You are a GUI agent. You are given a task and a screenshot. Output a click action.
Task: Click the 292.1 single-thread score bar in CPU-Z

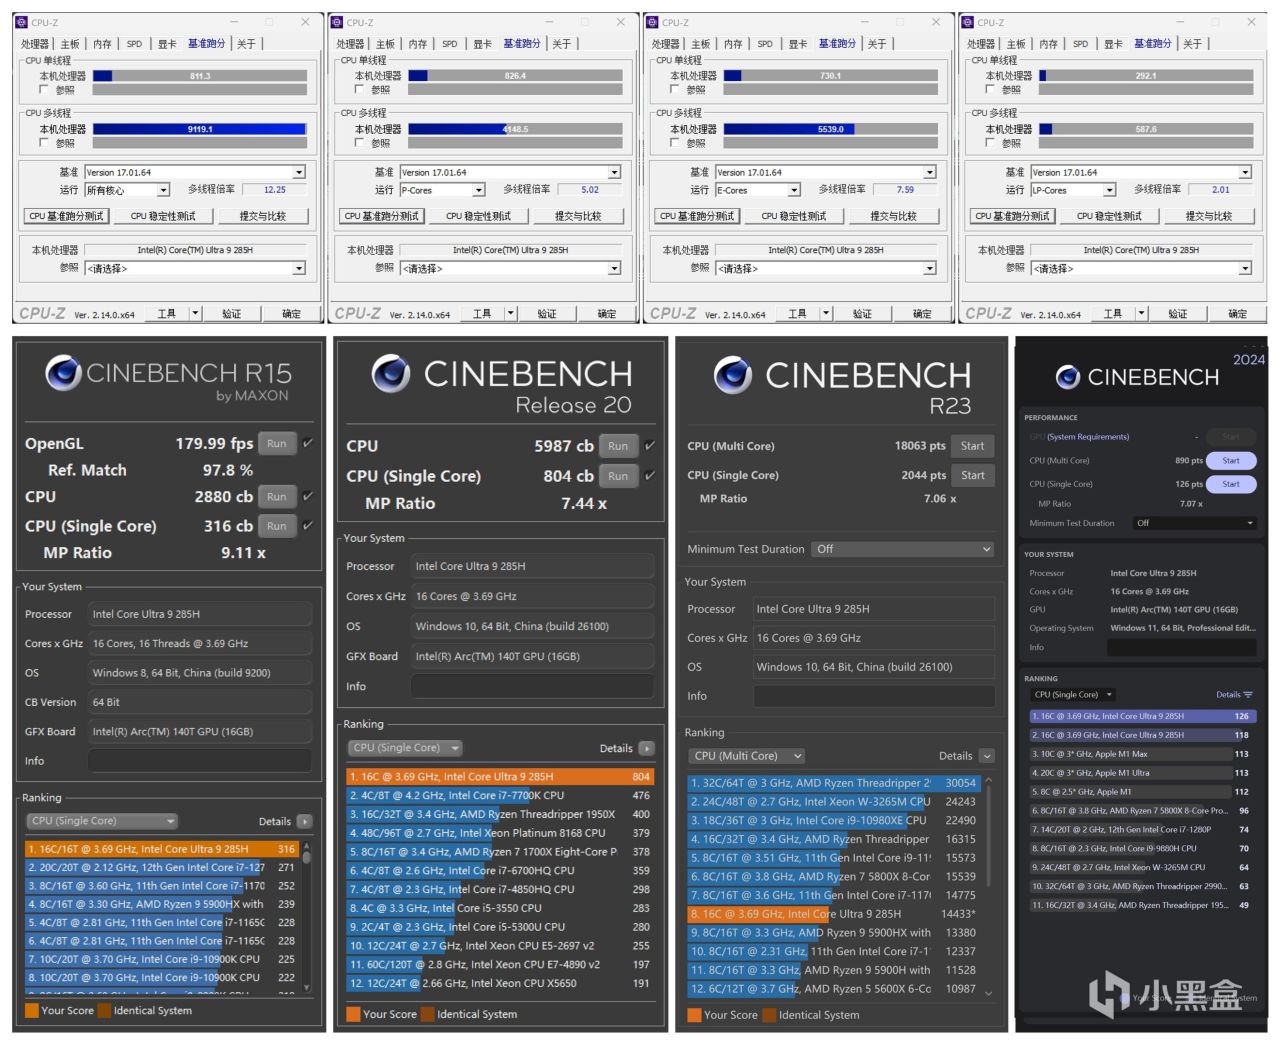coord(1146,76)
